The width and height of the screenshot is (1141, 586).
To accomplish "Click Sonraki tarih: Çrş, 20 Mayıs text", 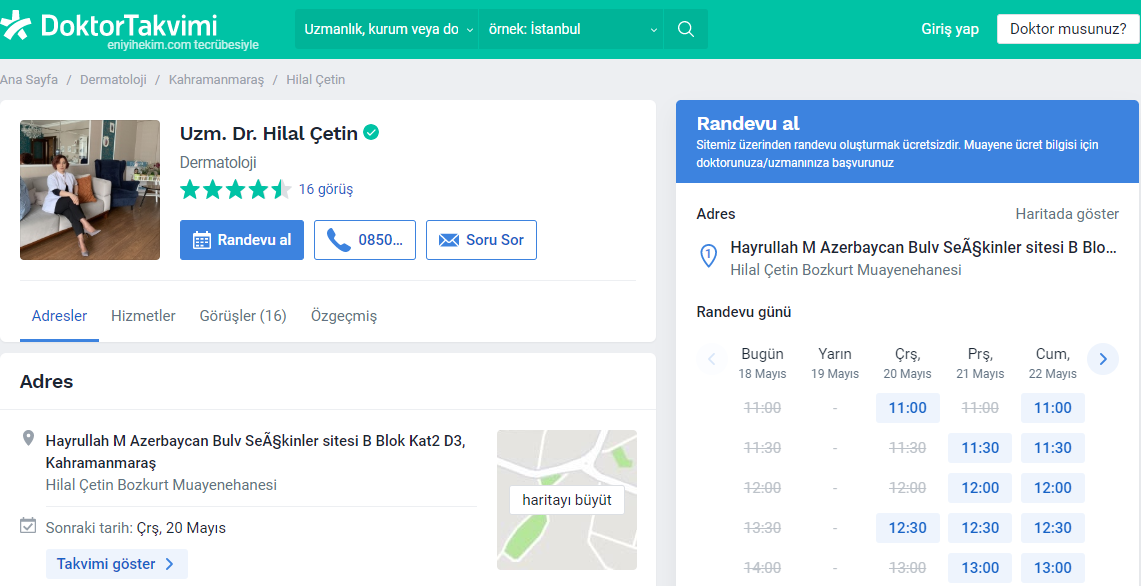I will click(136, 528).
